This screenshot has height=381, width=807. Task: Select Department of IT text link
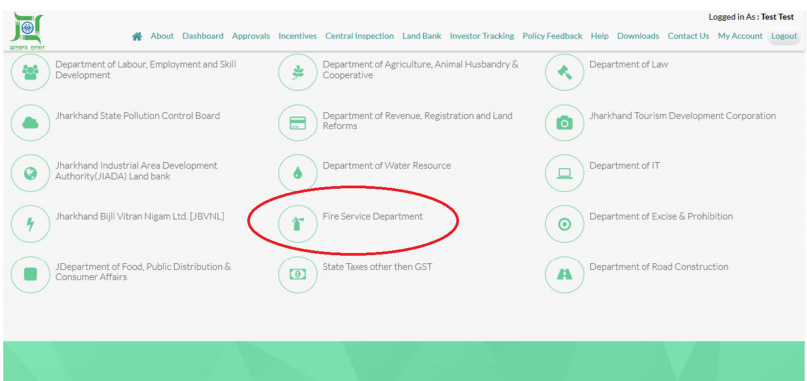(624, 166)
